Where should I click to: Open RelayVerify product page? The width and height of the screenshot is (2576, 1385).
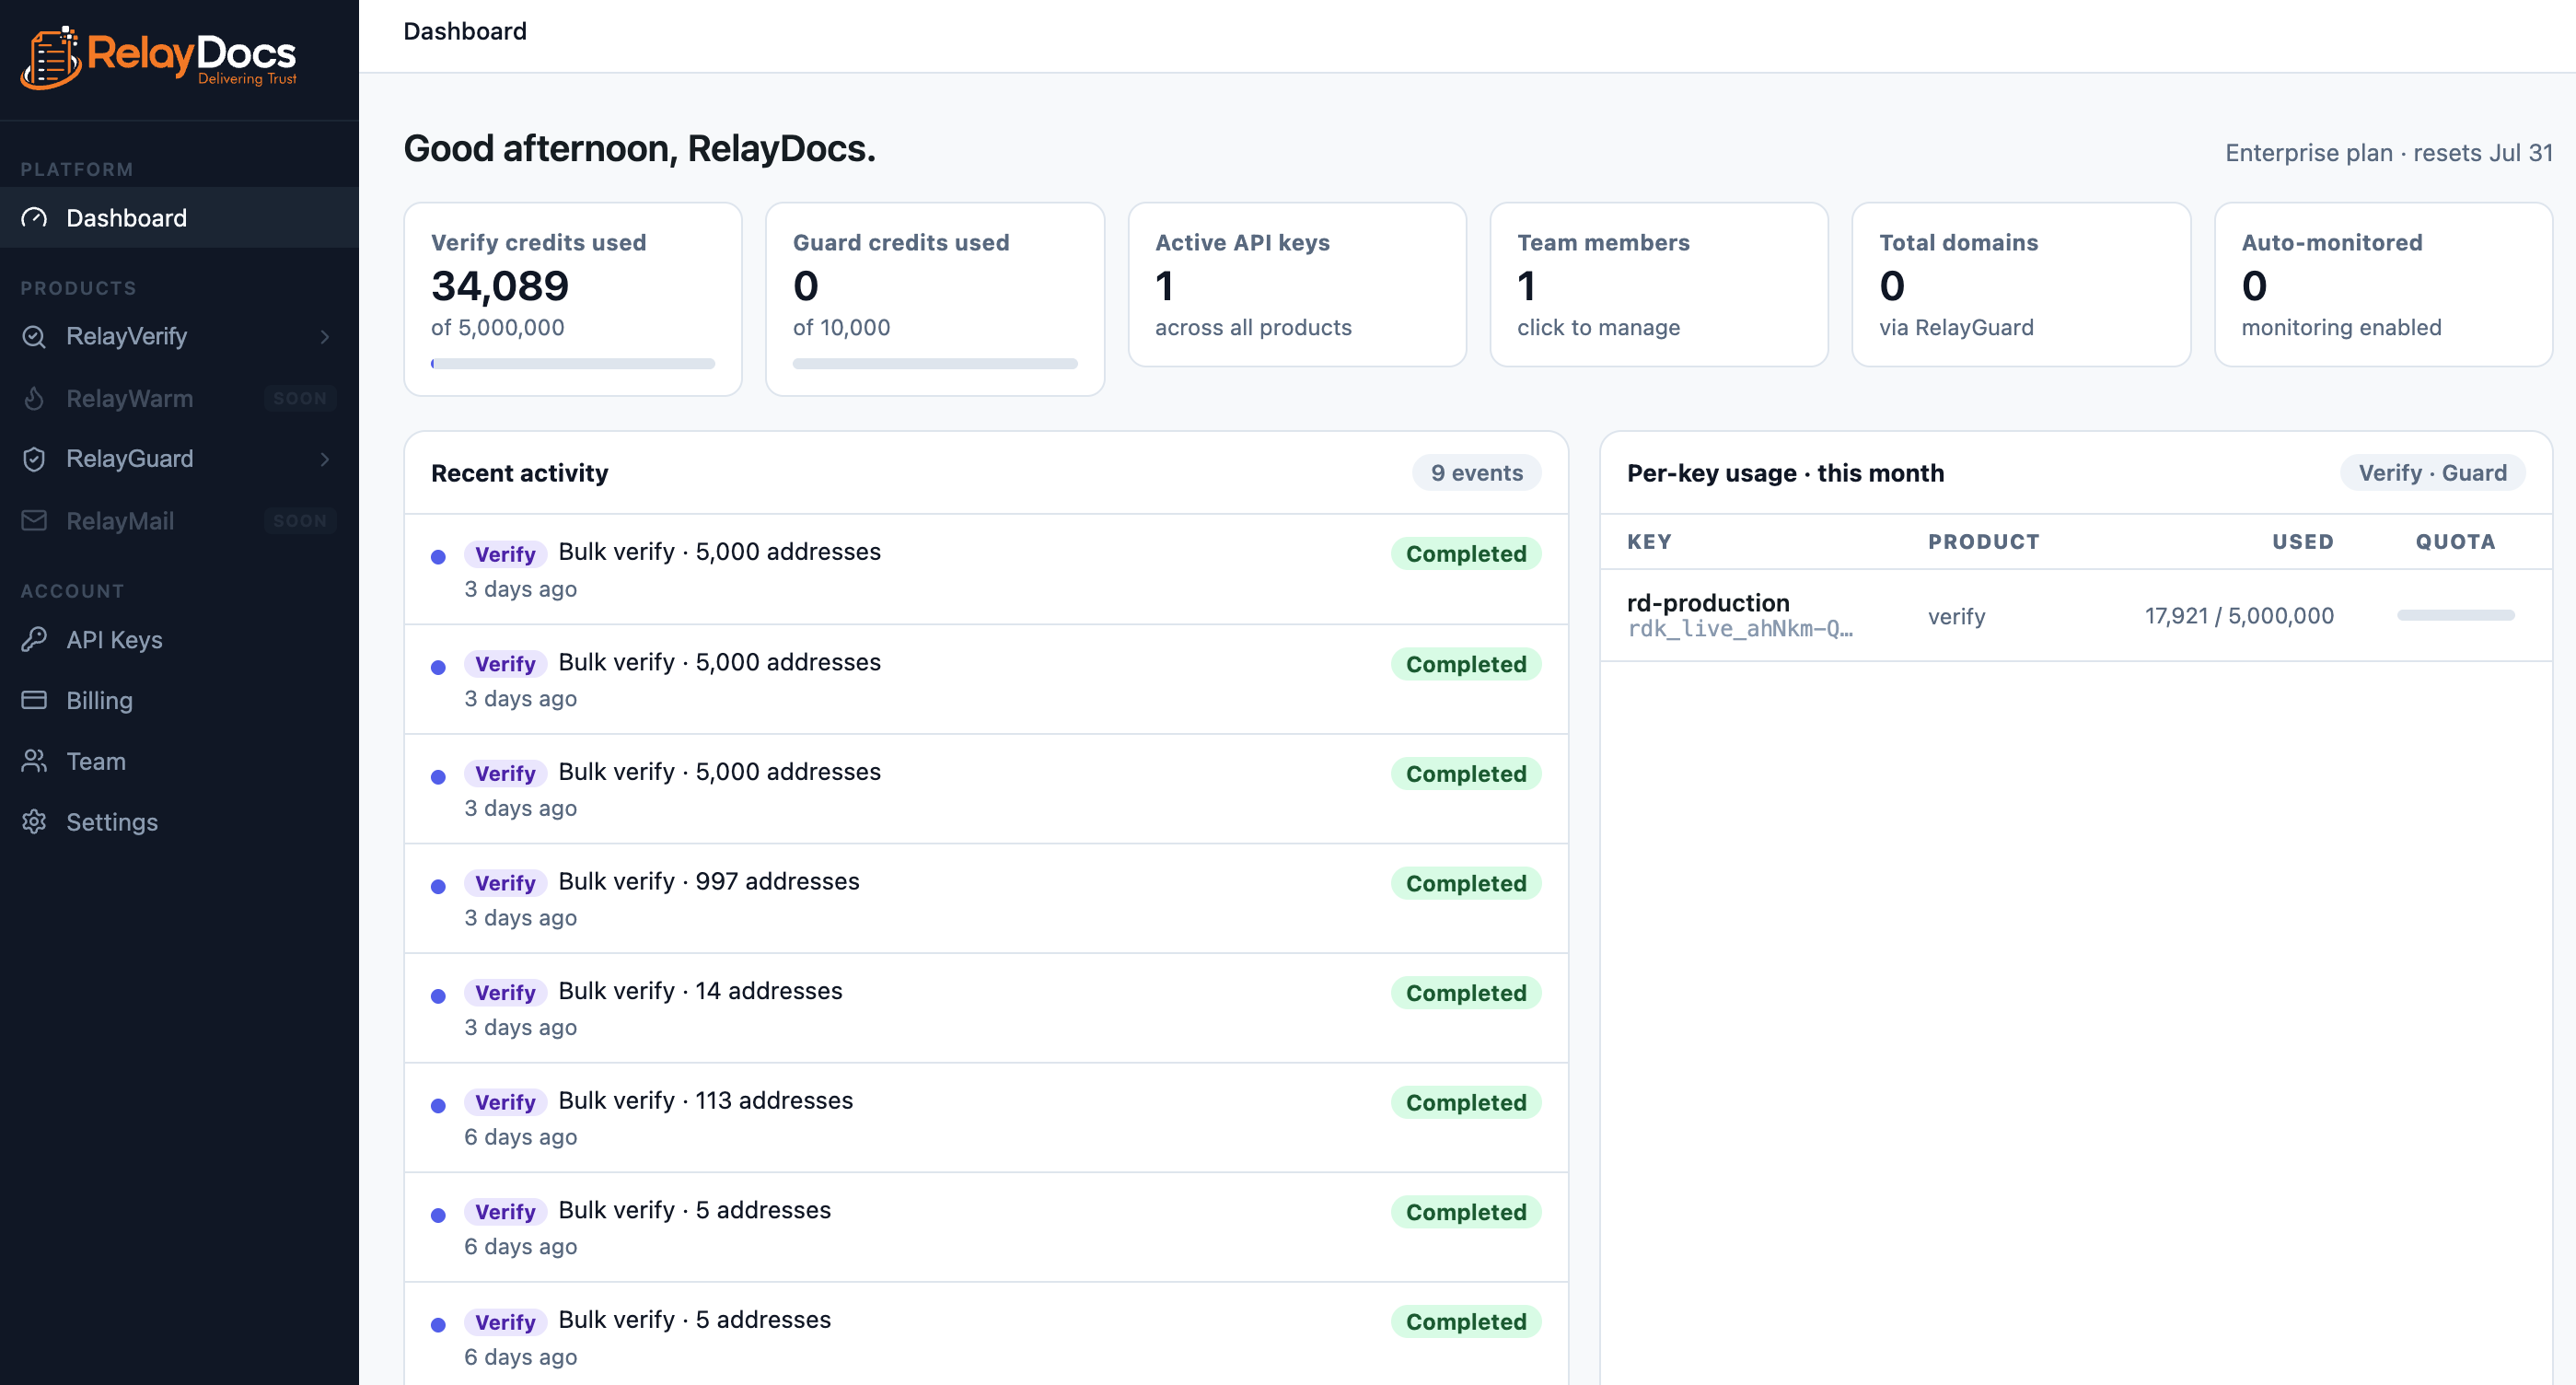tap(179, 336)
